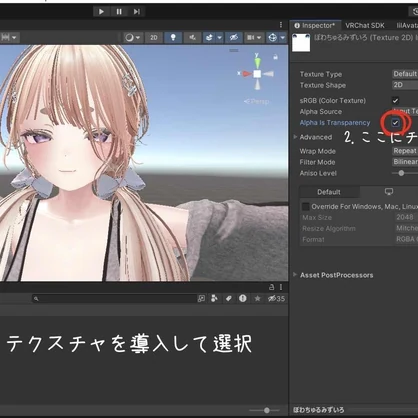
Task: Click the search by import log type icon
Action: click(243, 299)
